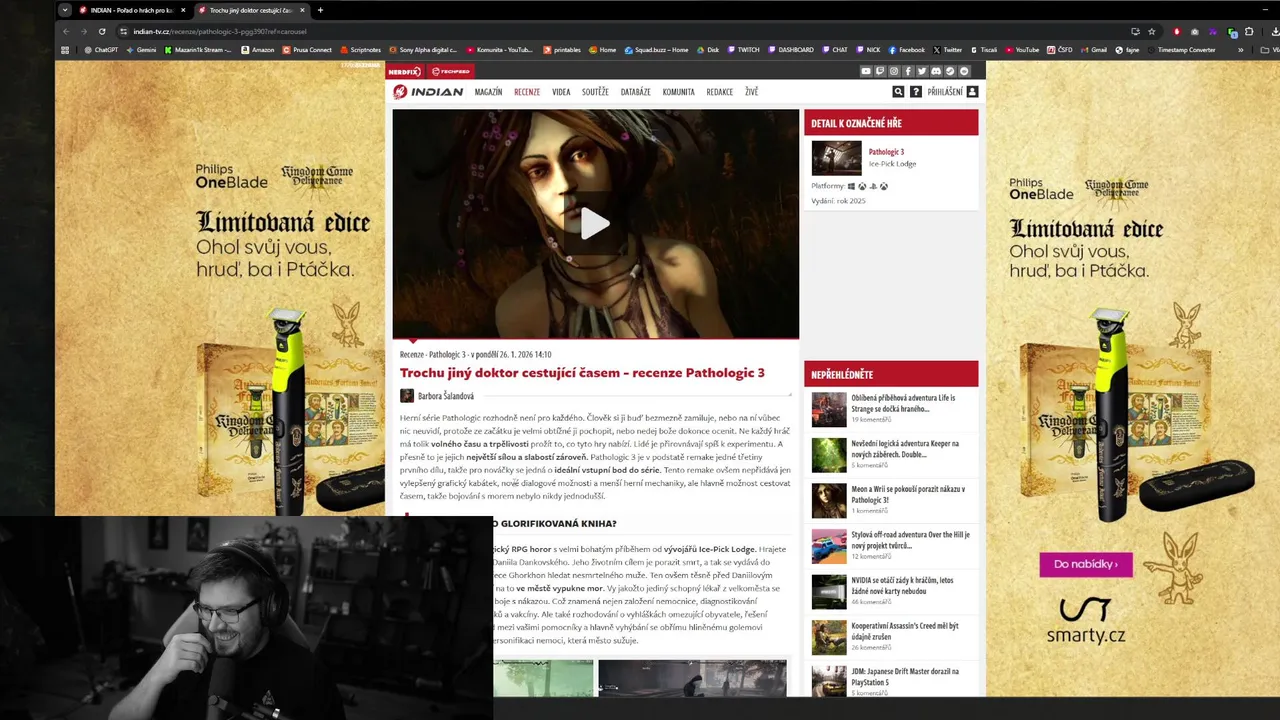The image size is (1280, 720).
Task: Open the Komunita menu item
Action: 678,92
